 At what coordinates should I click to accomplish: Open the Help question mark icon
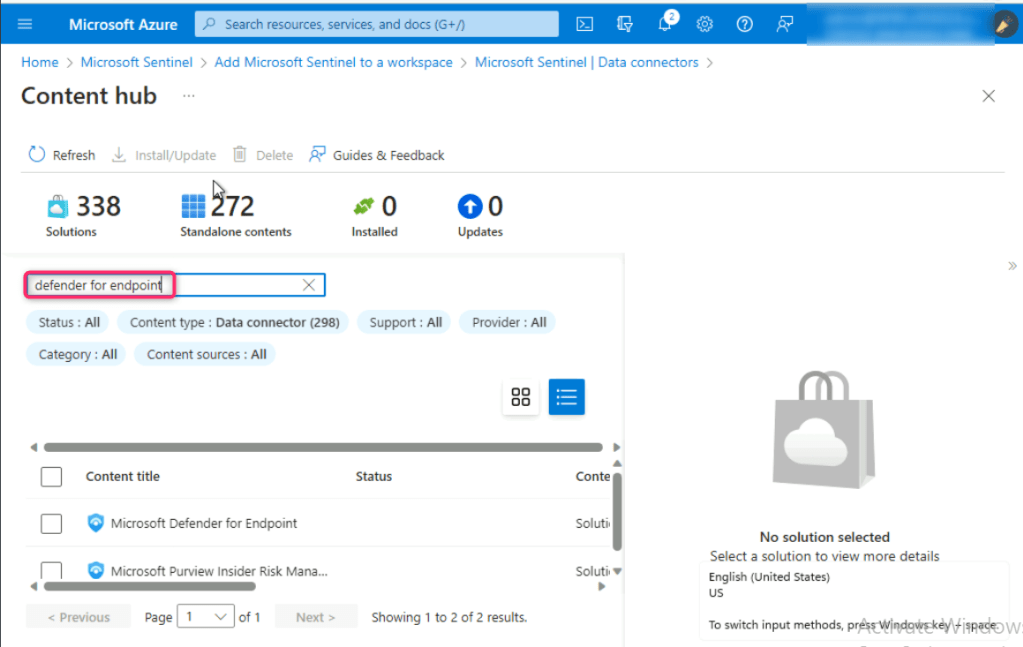click(x=744, y=24)
